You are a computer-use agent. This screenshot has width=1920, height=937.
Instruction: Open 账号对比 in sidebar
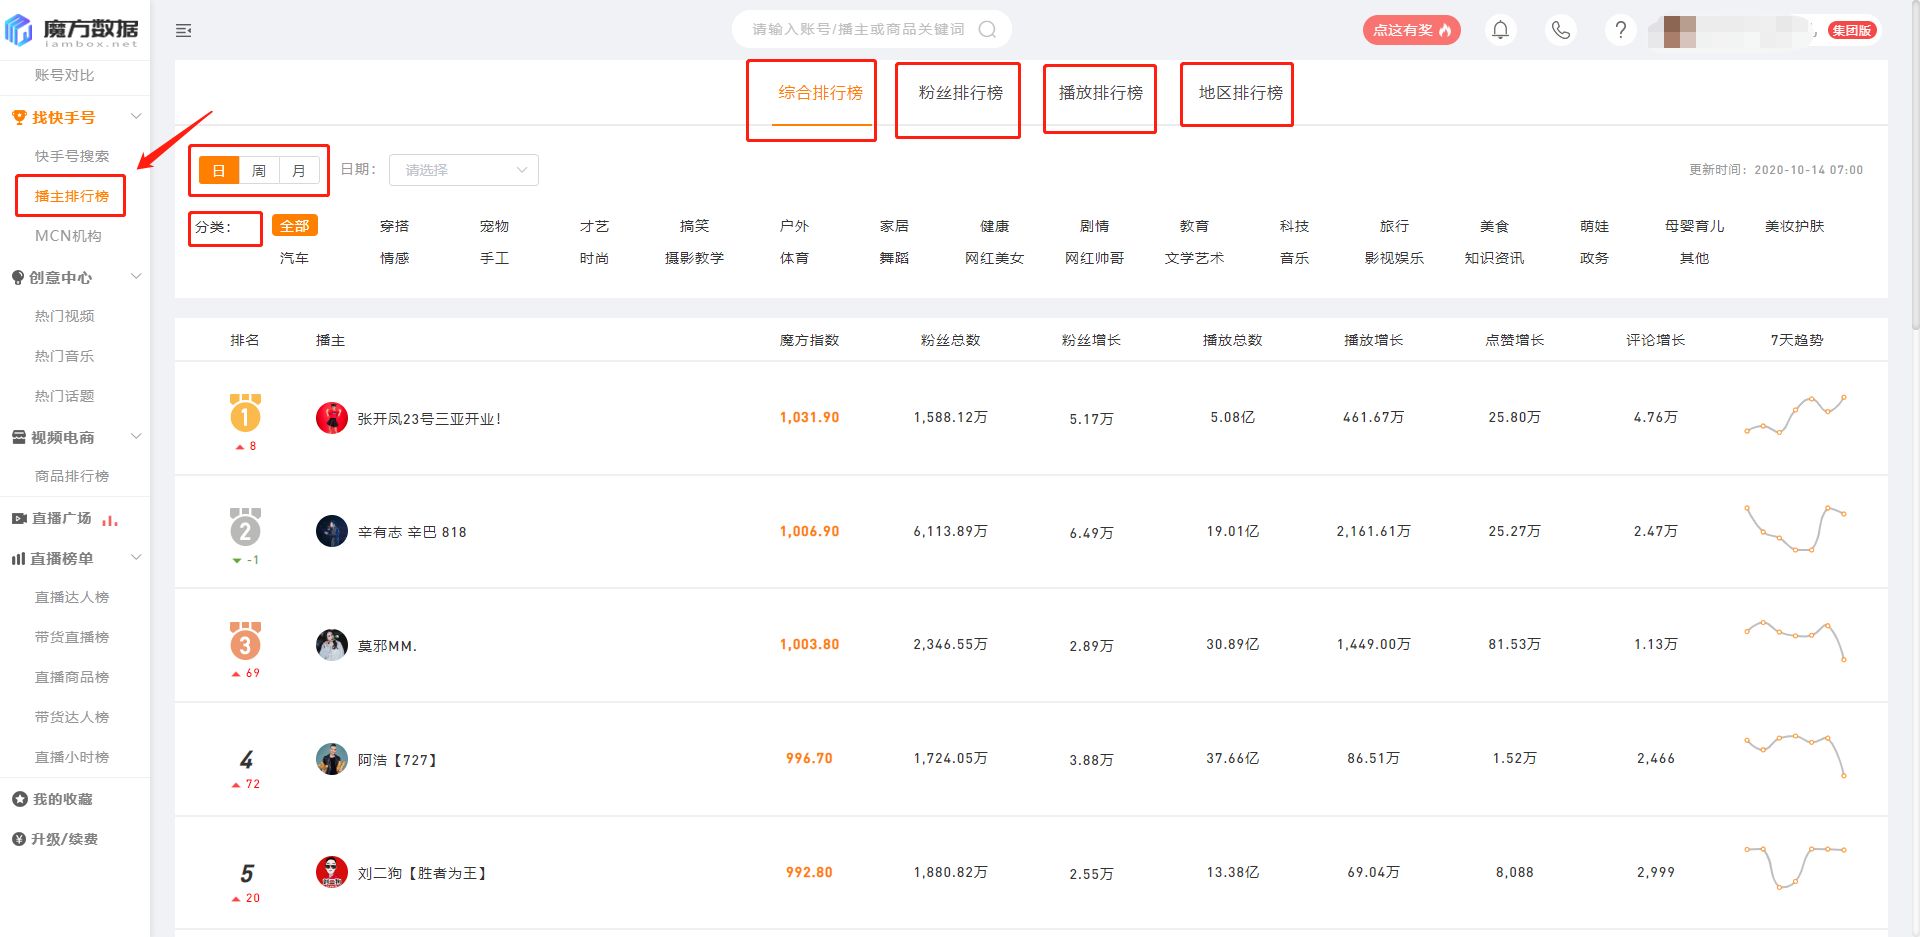tap(65, 75)
